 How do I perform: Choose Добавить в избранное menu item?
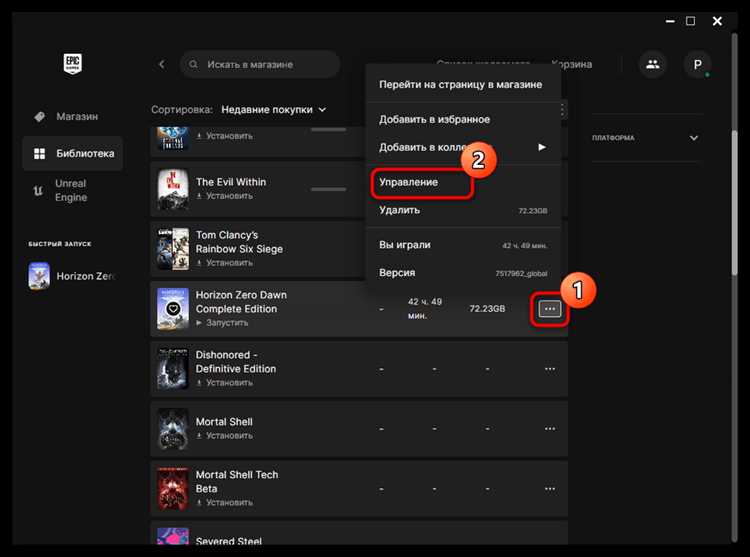coord(434,120)
